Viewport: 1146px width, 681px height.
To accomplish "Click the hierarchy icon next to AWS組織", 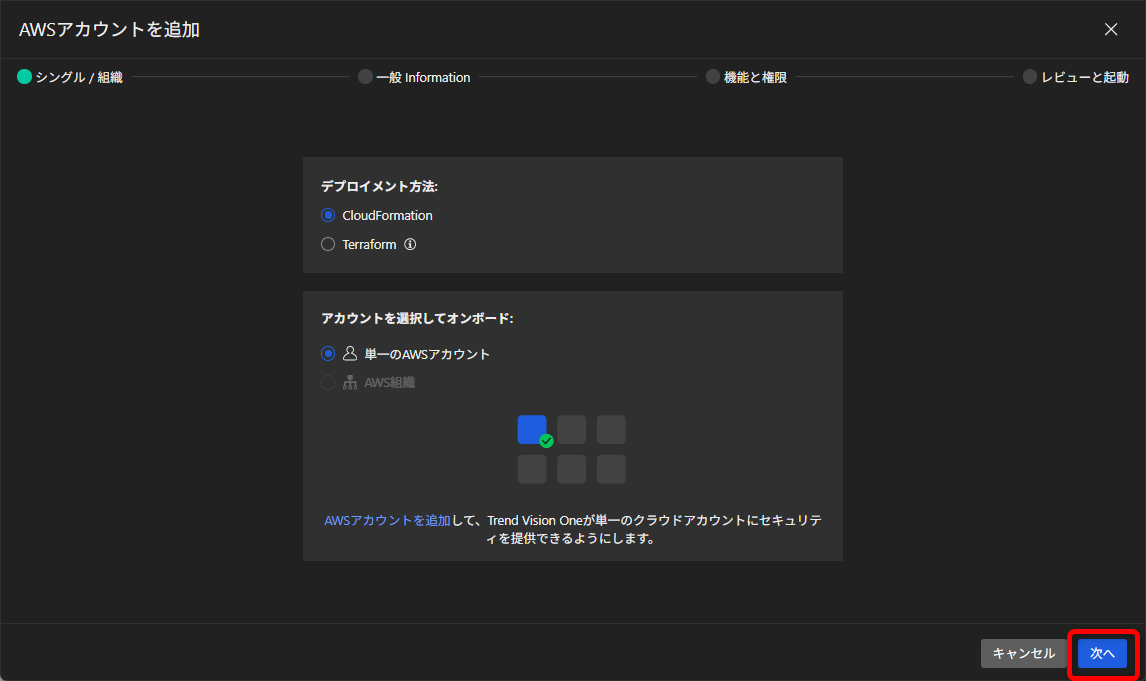I will tap(350, 382).
